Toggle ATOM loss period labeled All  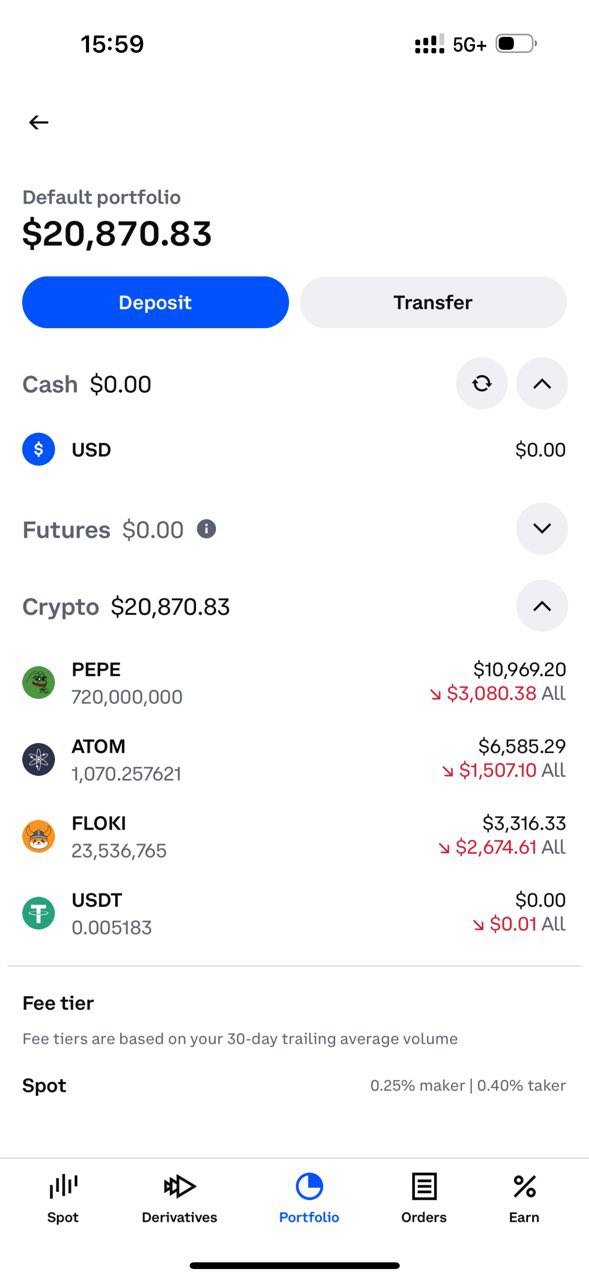[553, 771]
